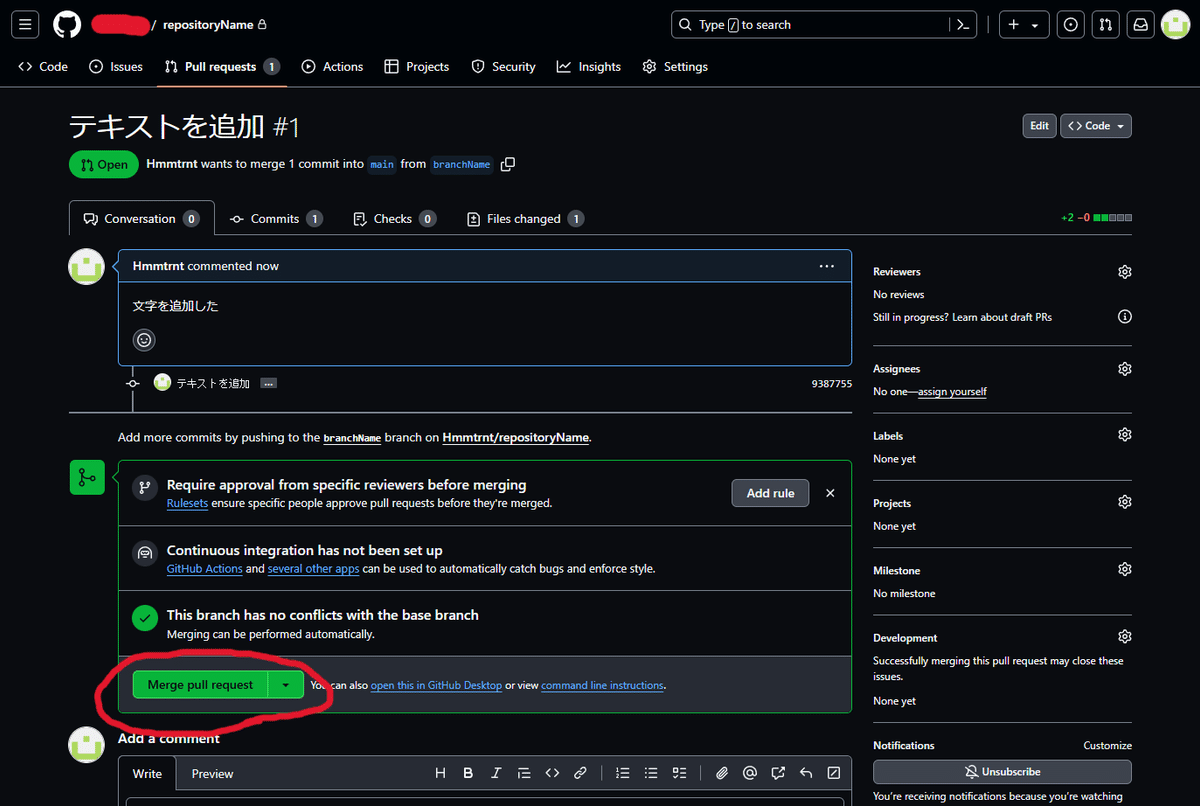1200x806 pixels.
Task: Open merge method dropdown arrow
Action: (x=286, y=685)
